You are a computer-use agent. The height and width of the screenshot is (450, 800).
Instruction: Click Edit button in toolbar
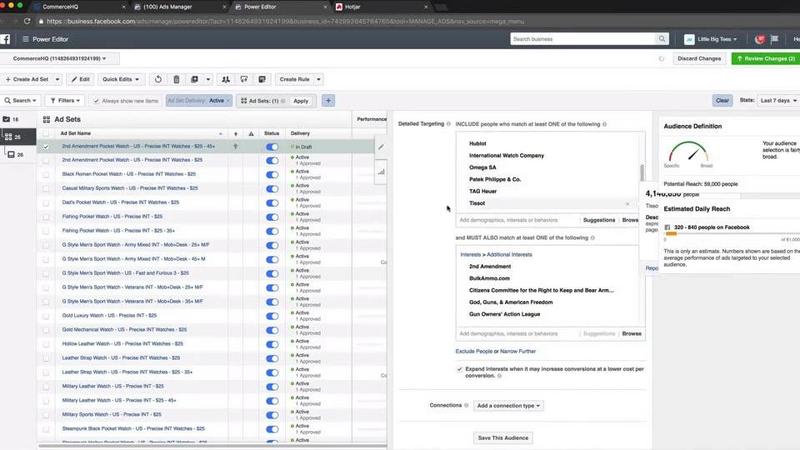(x=81, y=80)
